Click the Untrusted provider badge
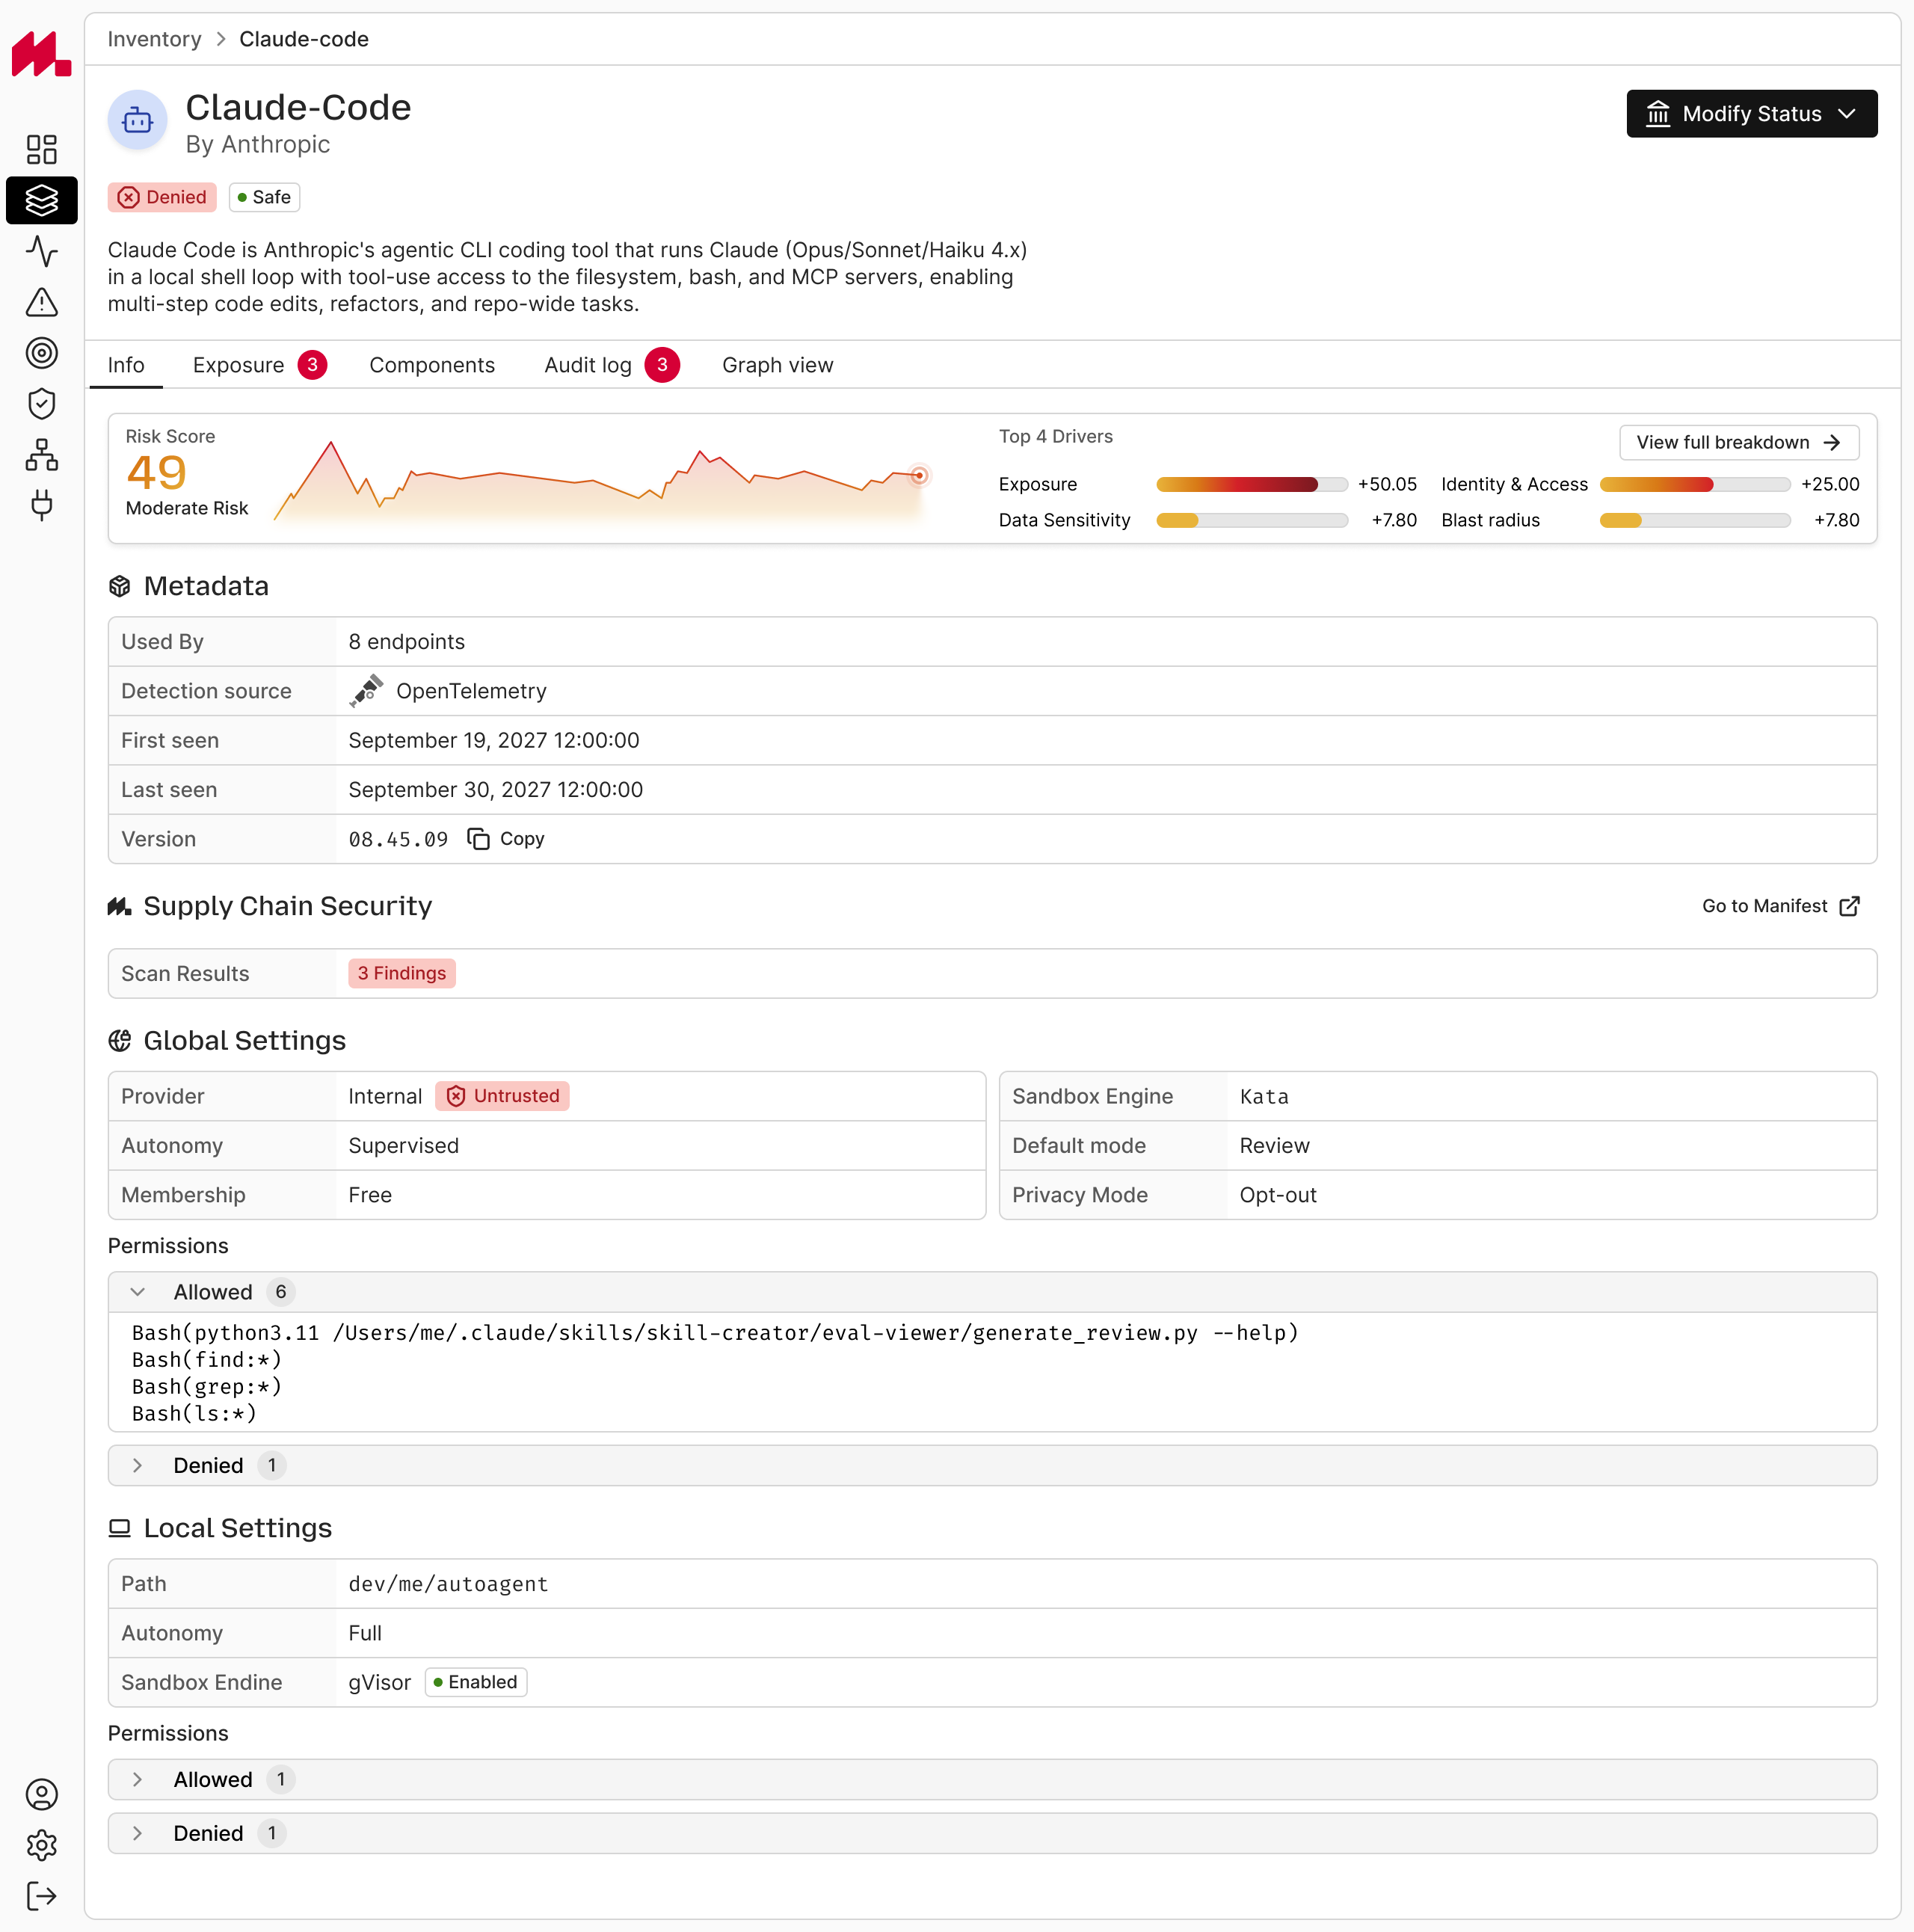This screenshot has height=1932, width=1914. 502,1096
